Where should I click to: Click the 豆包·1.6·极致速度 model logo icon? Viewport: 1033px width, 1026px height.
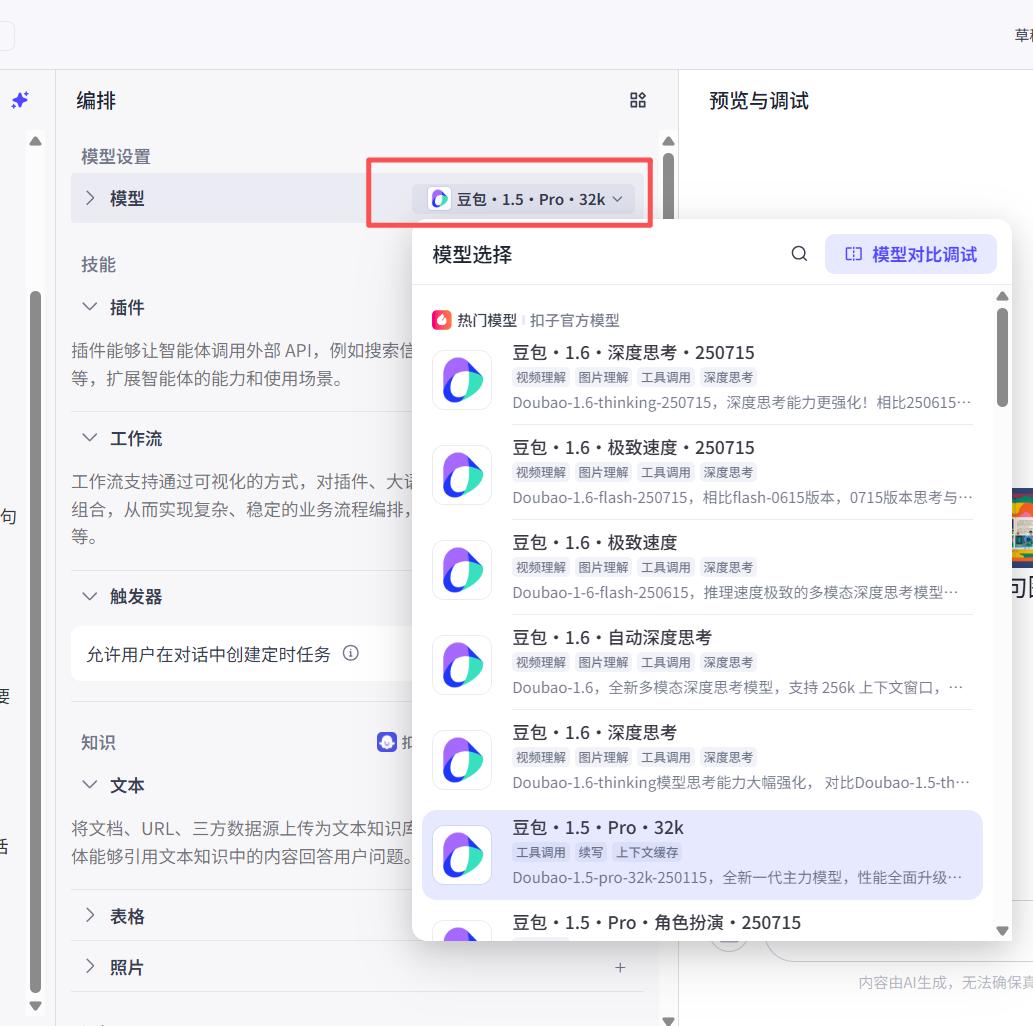click(462, 570)
